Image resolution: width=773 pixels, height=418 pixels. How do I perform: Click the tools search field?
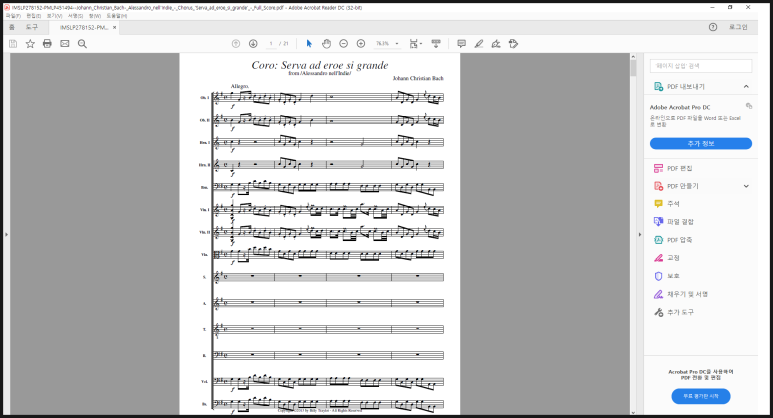(x=701, y=66)
